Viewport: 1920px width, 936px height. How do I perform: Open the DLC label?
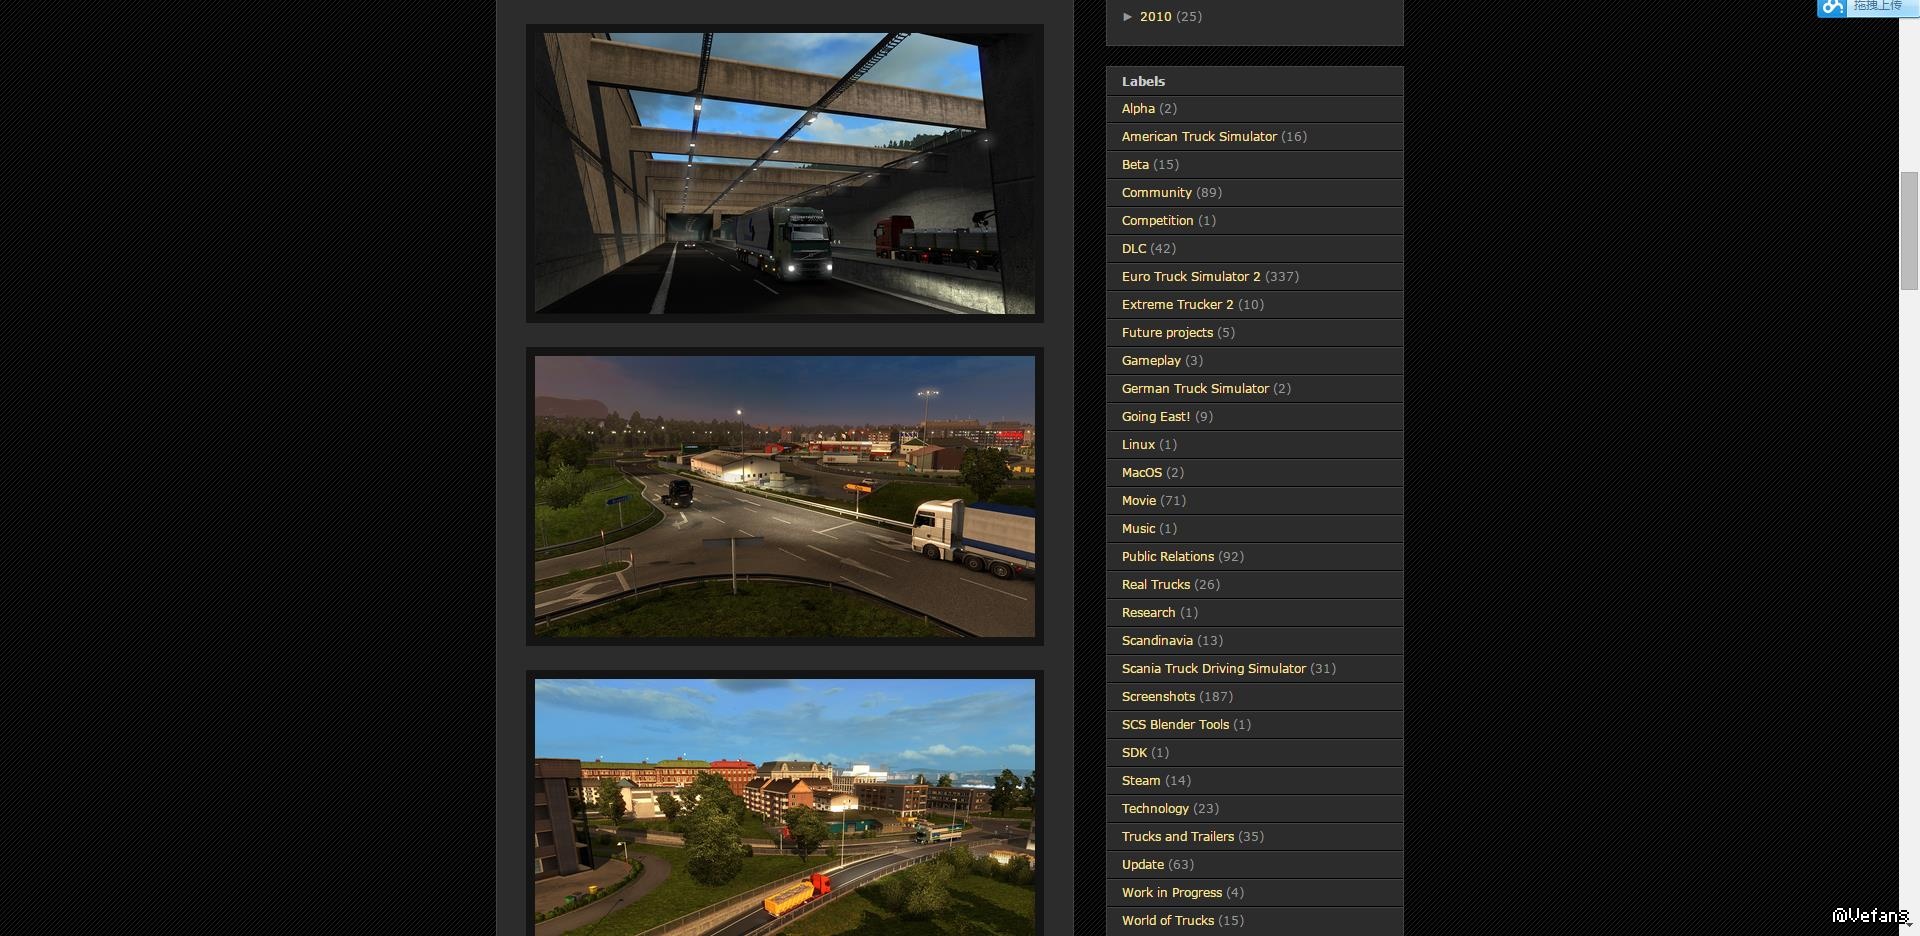[x=1134, y=249]
